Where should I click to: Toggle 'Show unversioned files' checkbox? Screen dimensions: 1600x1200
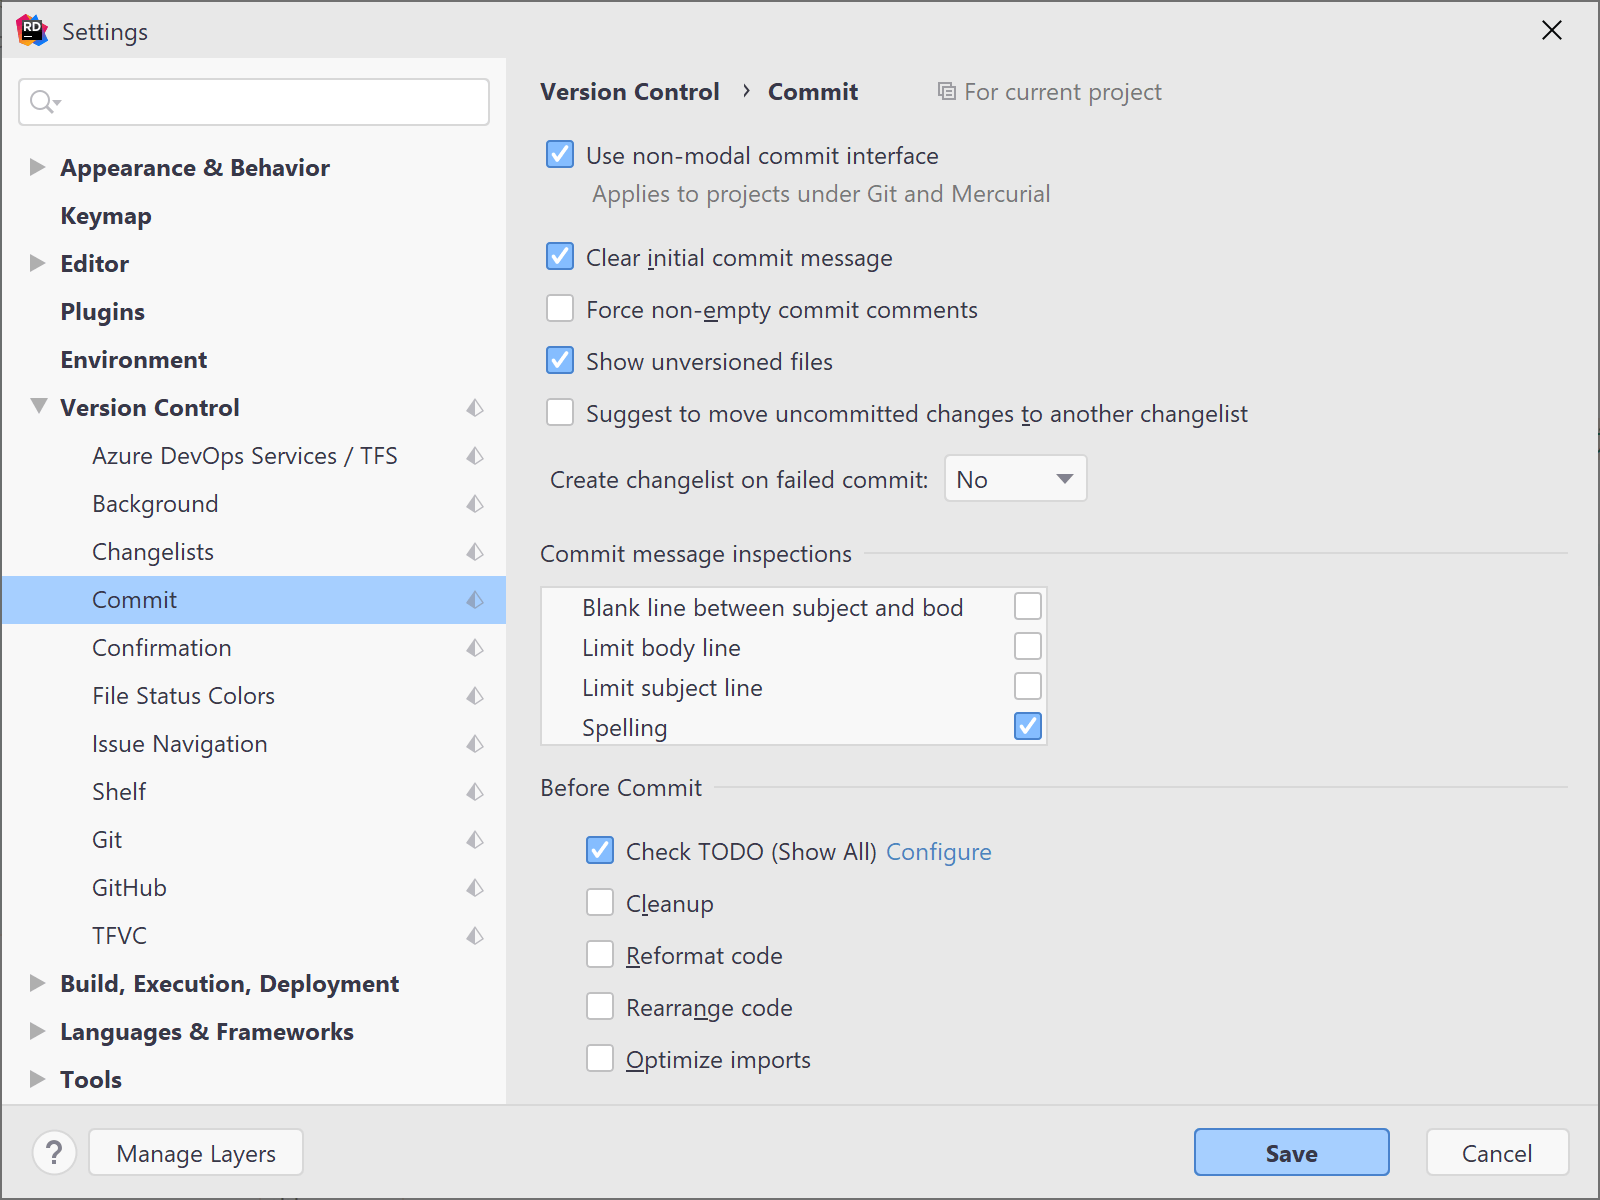560,361
